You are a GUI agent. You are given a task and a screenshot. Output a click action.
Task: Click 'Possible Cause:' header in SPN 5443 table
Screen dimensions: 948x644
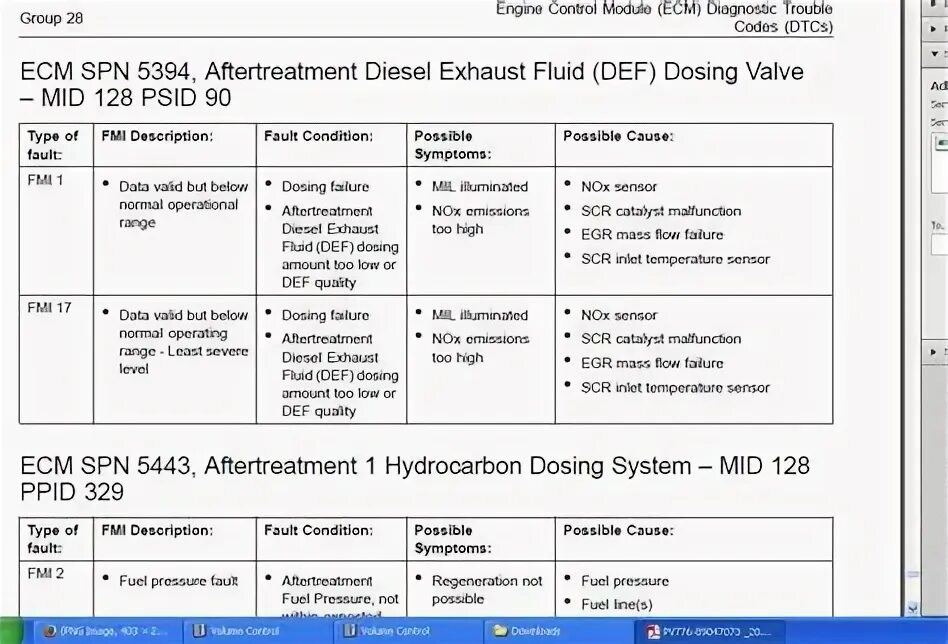click(618, 530)
